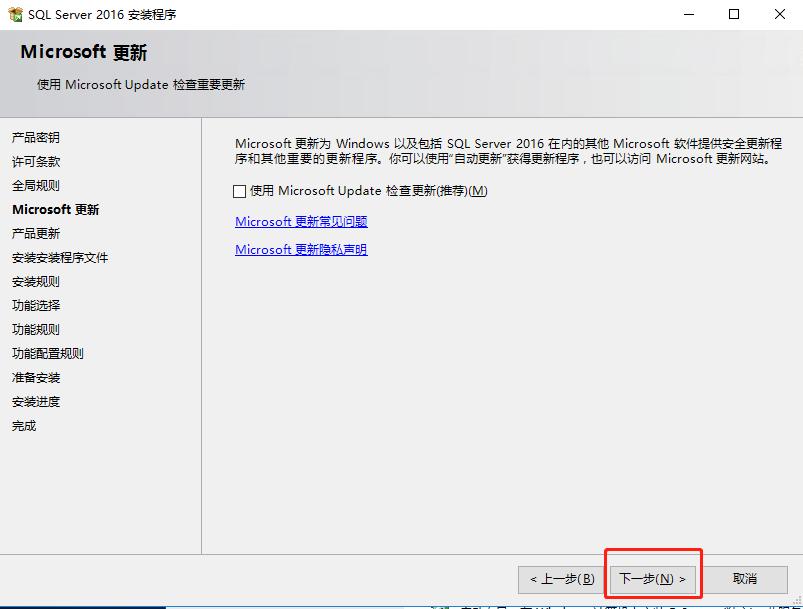Select the 产品密钥 step in the sidebar
803x609 pixels.
click(36, 138)
